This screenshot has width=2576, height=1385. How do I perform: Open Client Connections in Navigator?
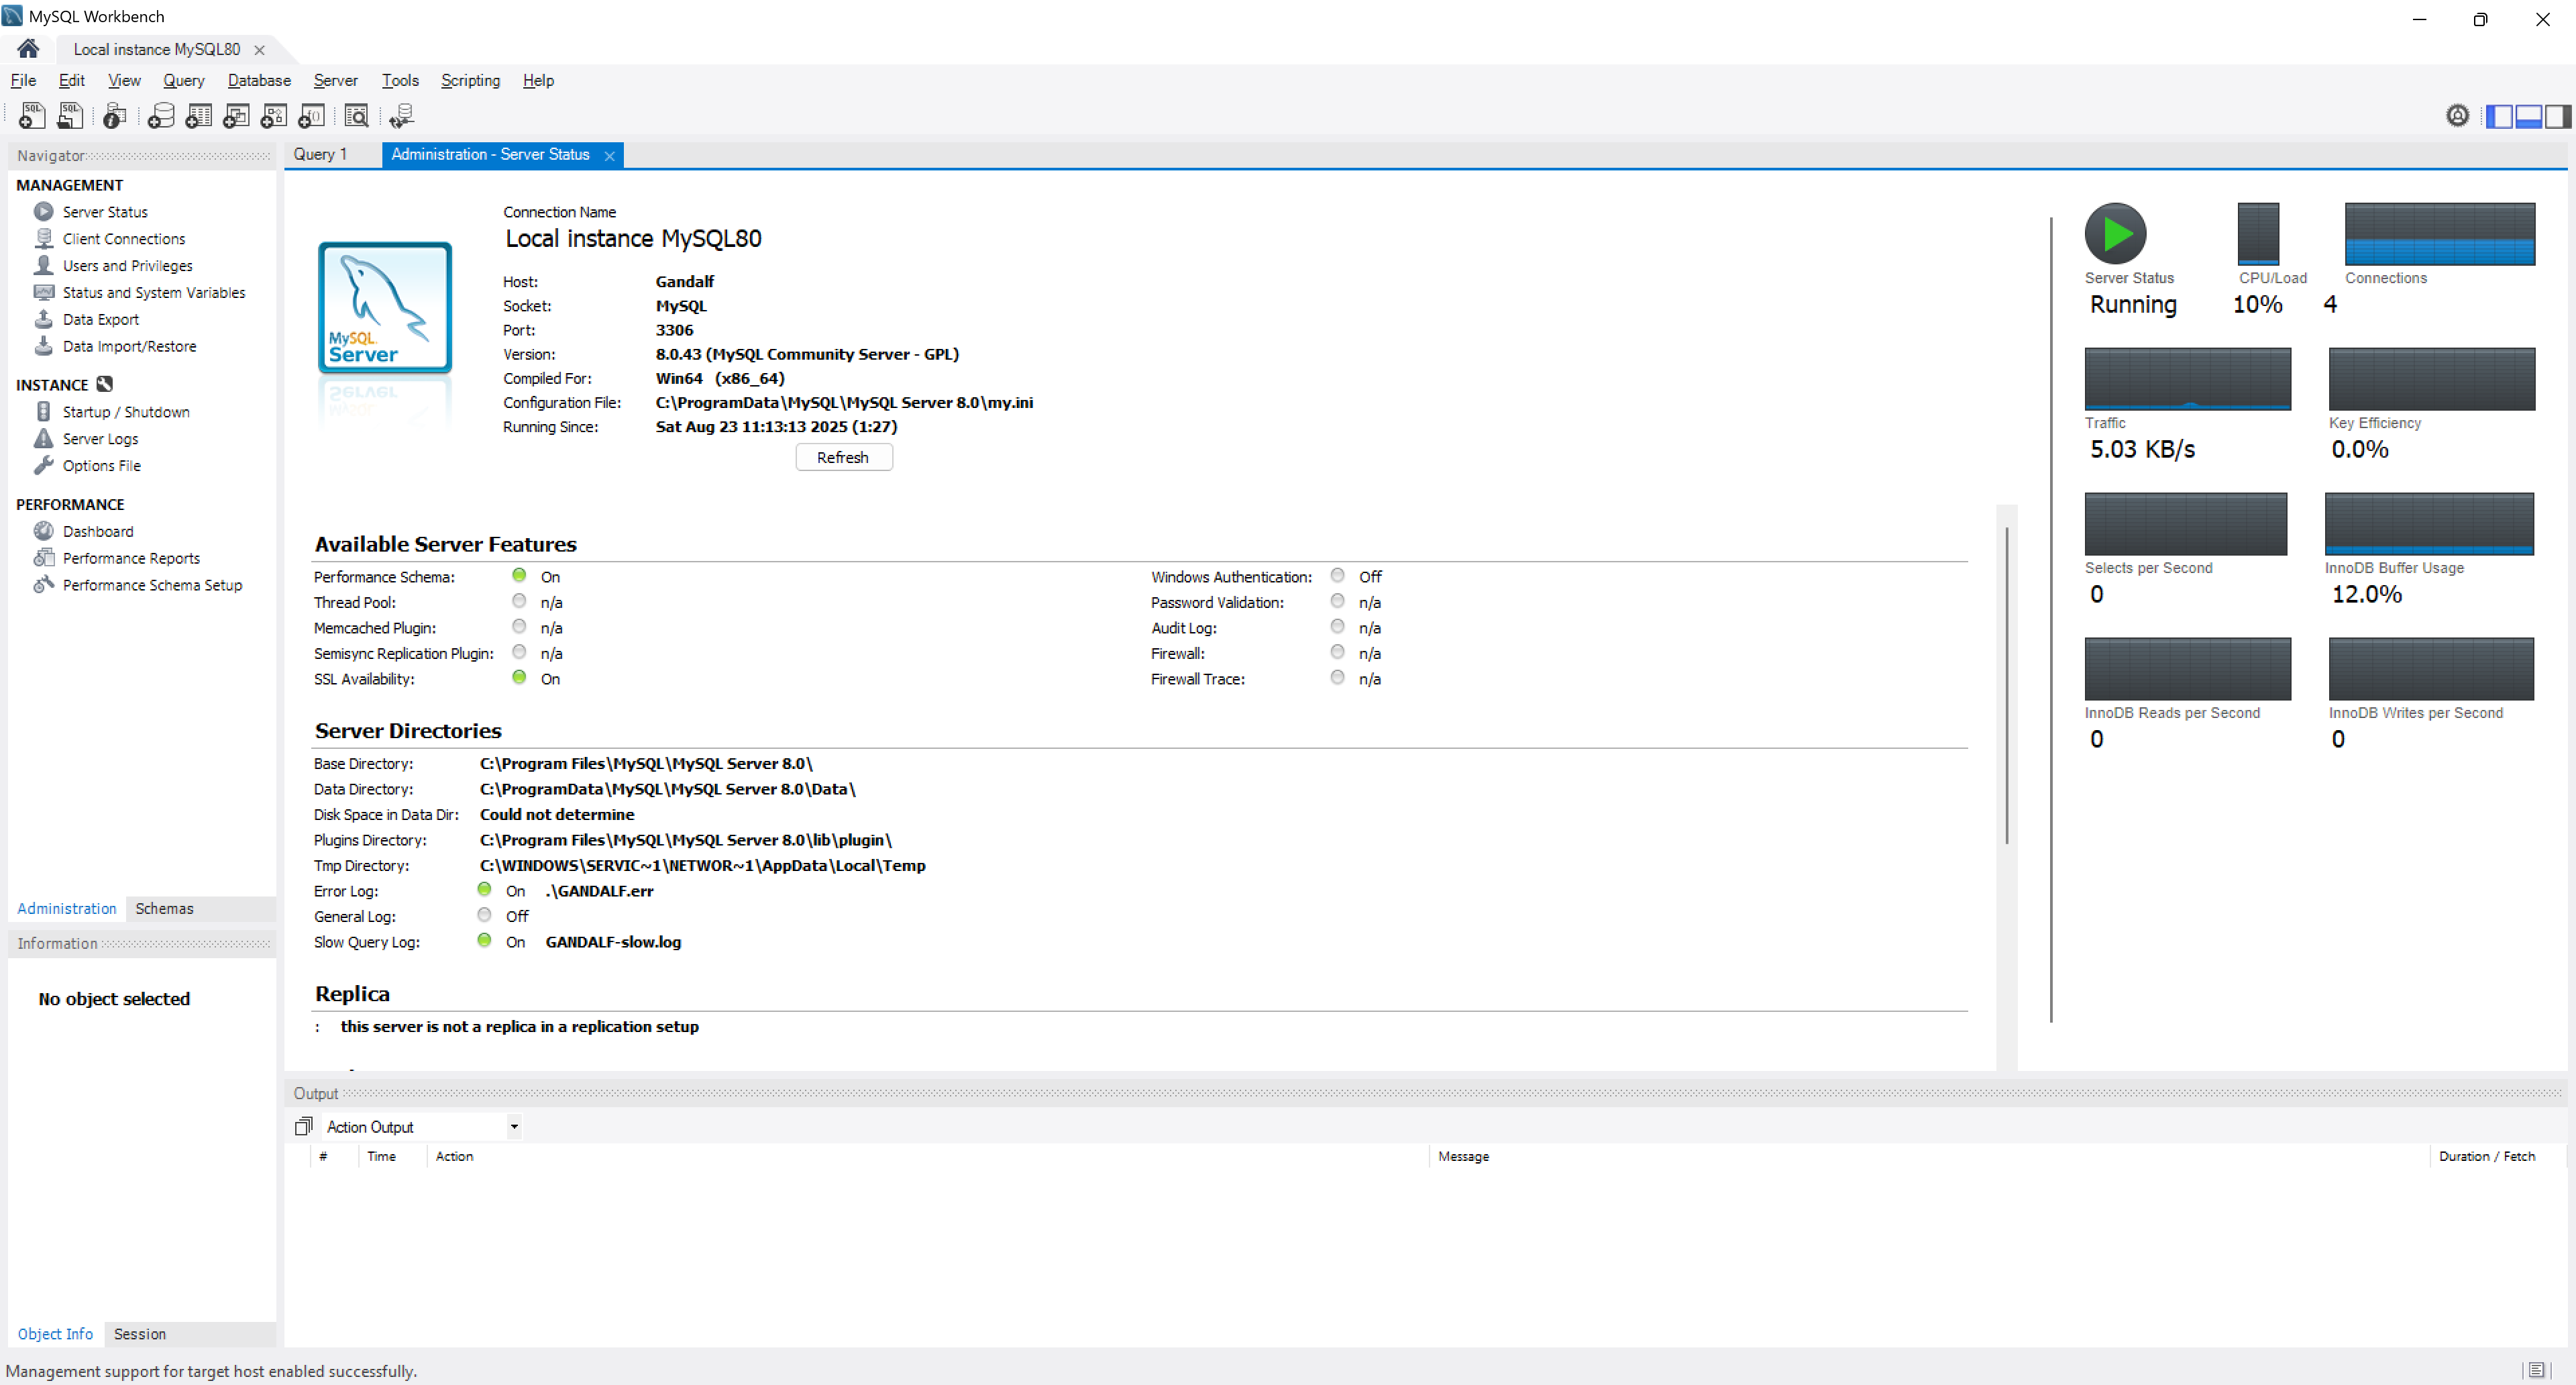pos(124,239)
